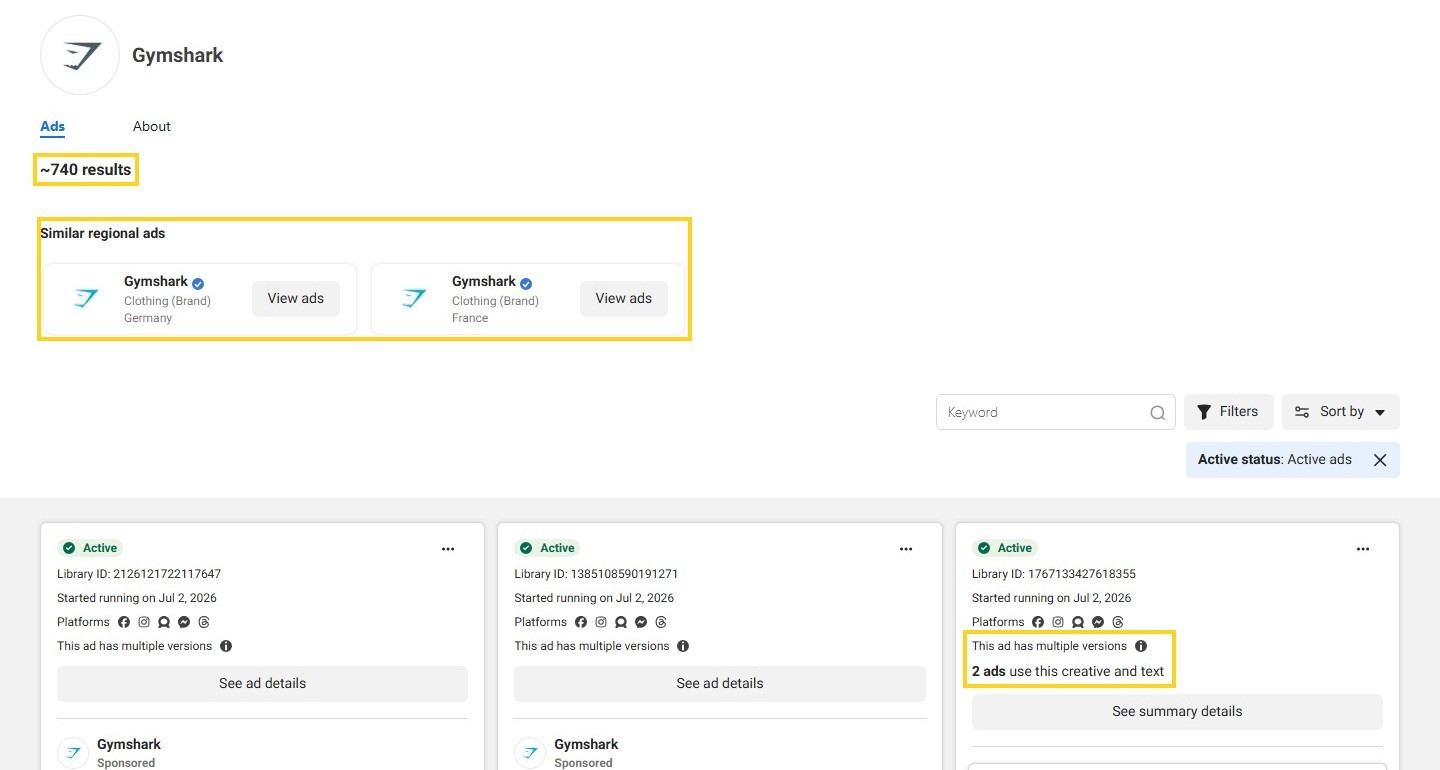1440x770 pixels.
Task: Open the Filters panel
Action: tap(1229, 412)
